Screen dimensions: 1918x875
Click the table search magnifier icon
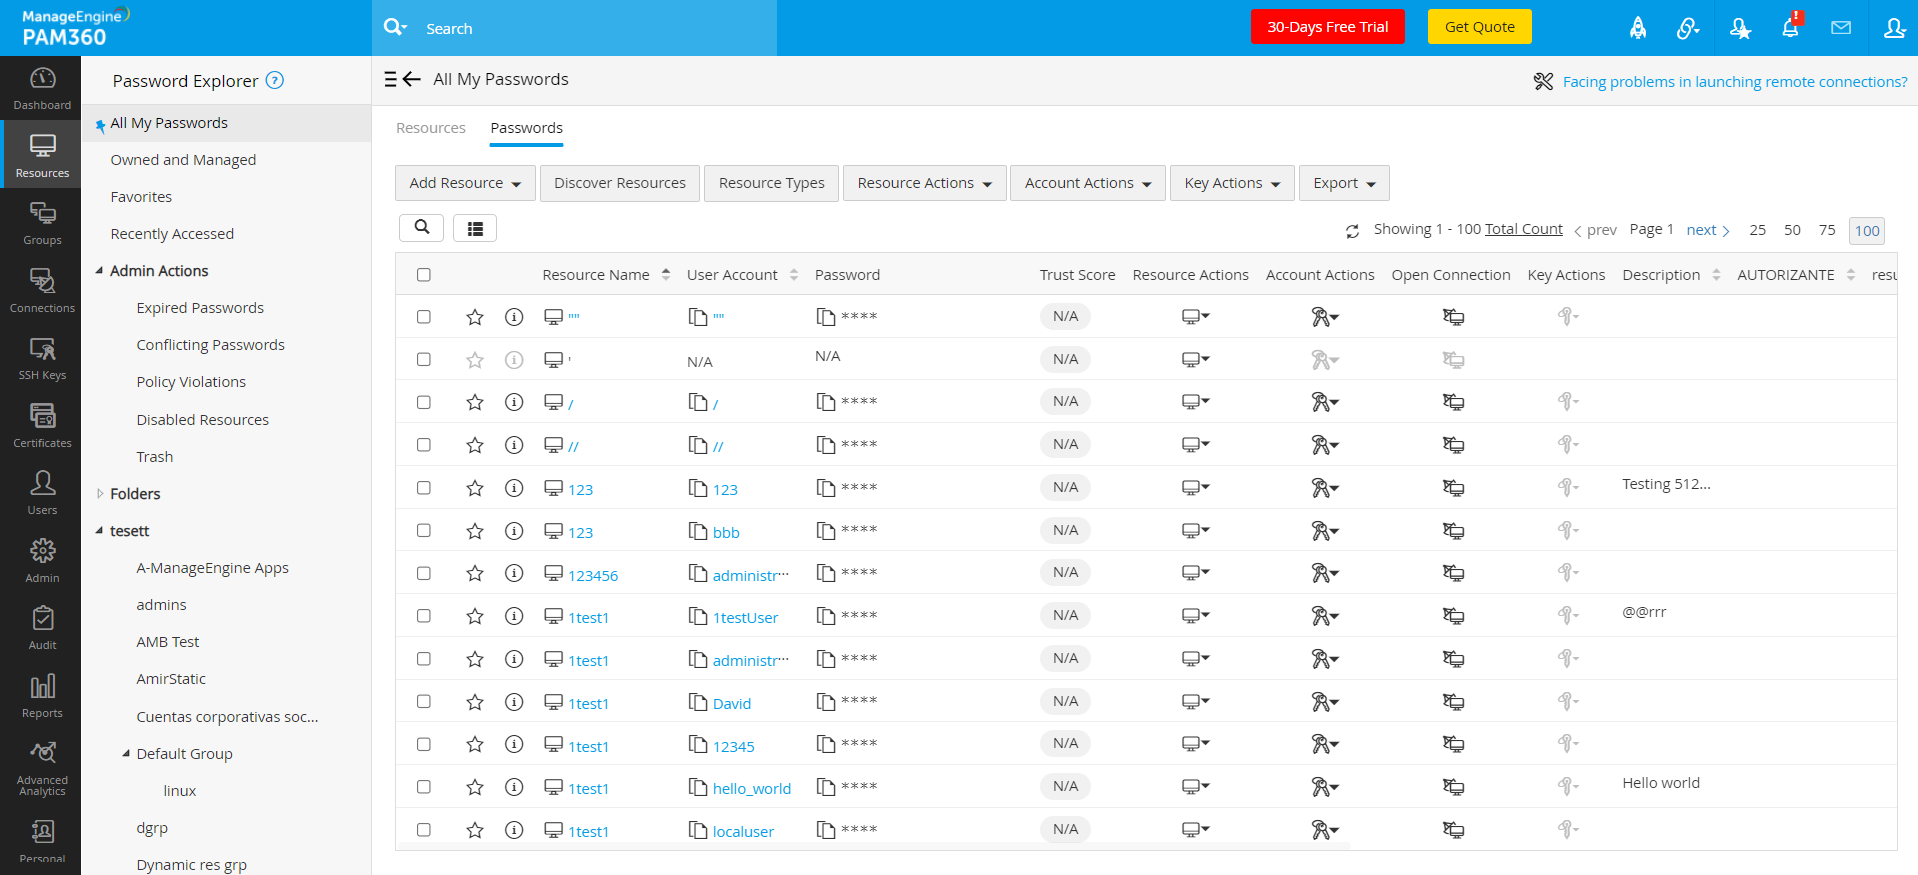[422, 228]
